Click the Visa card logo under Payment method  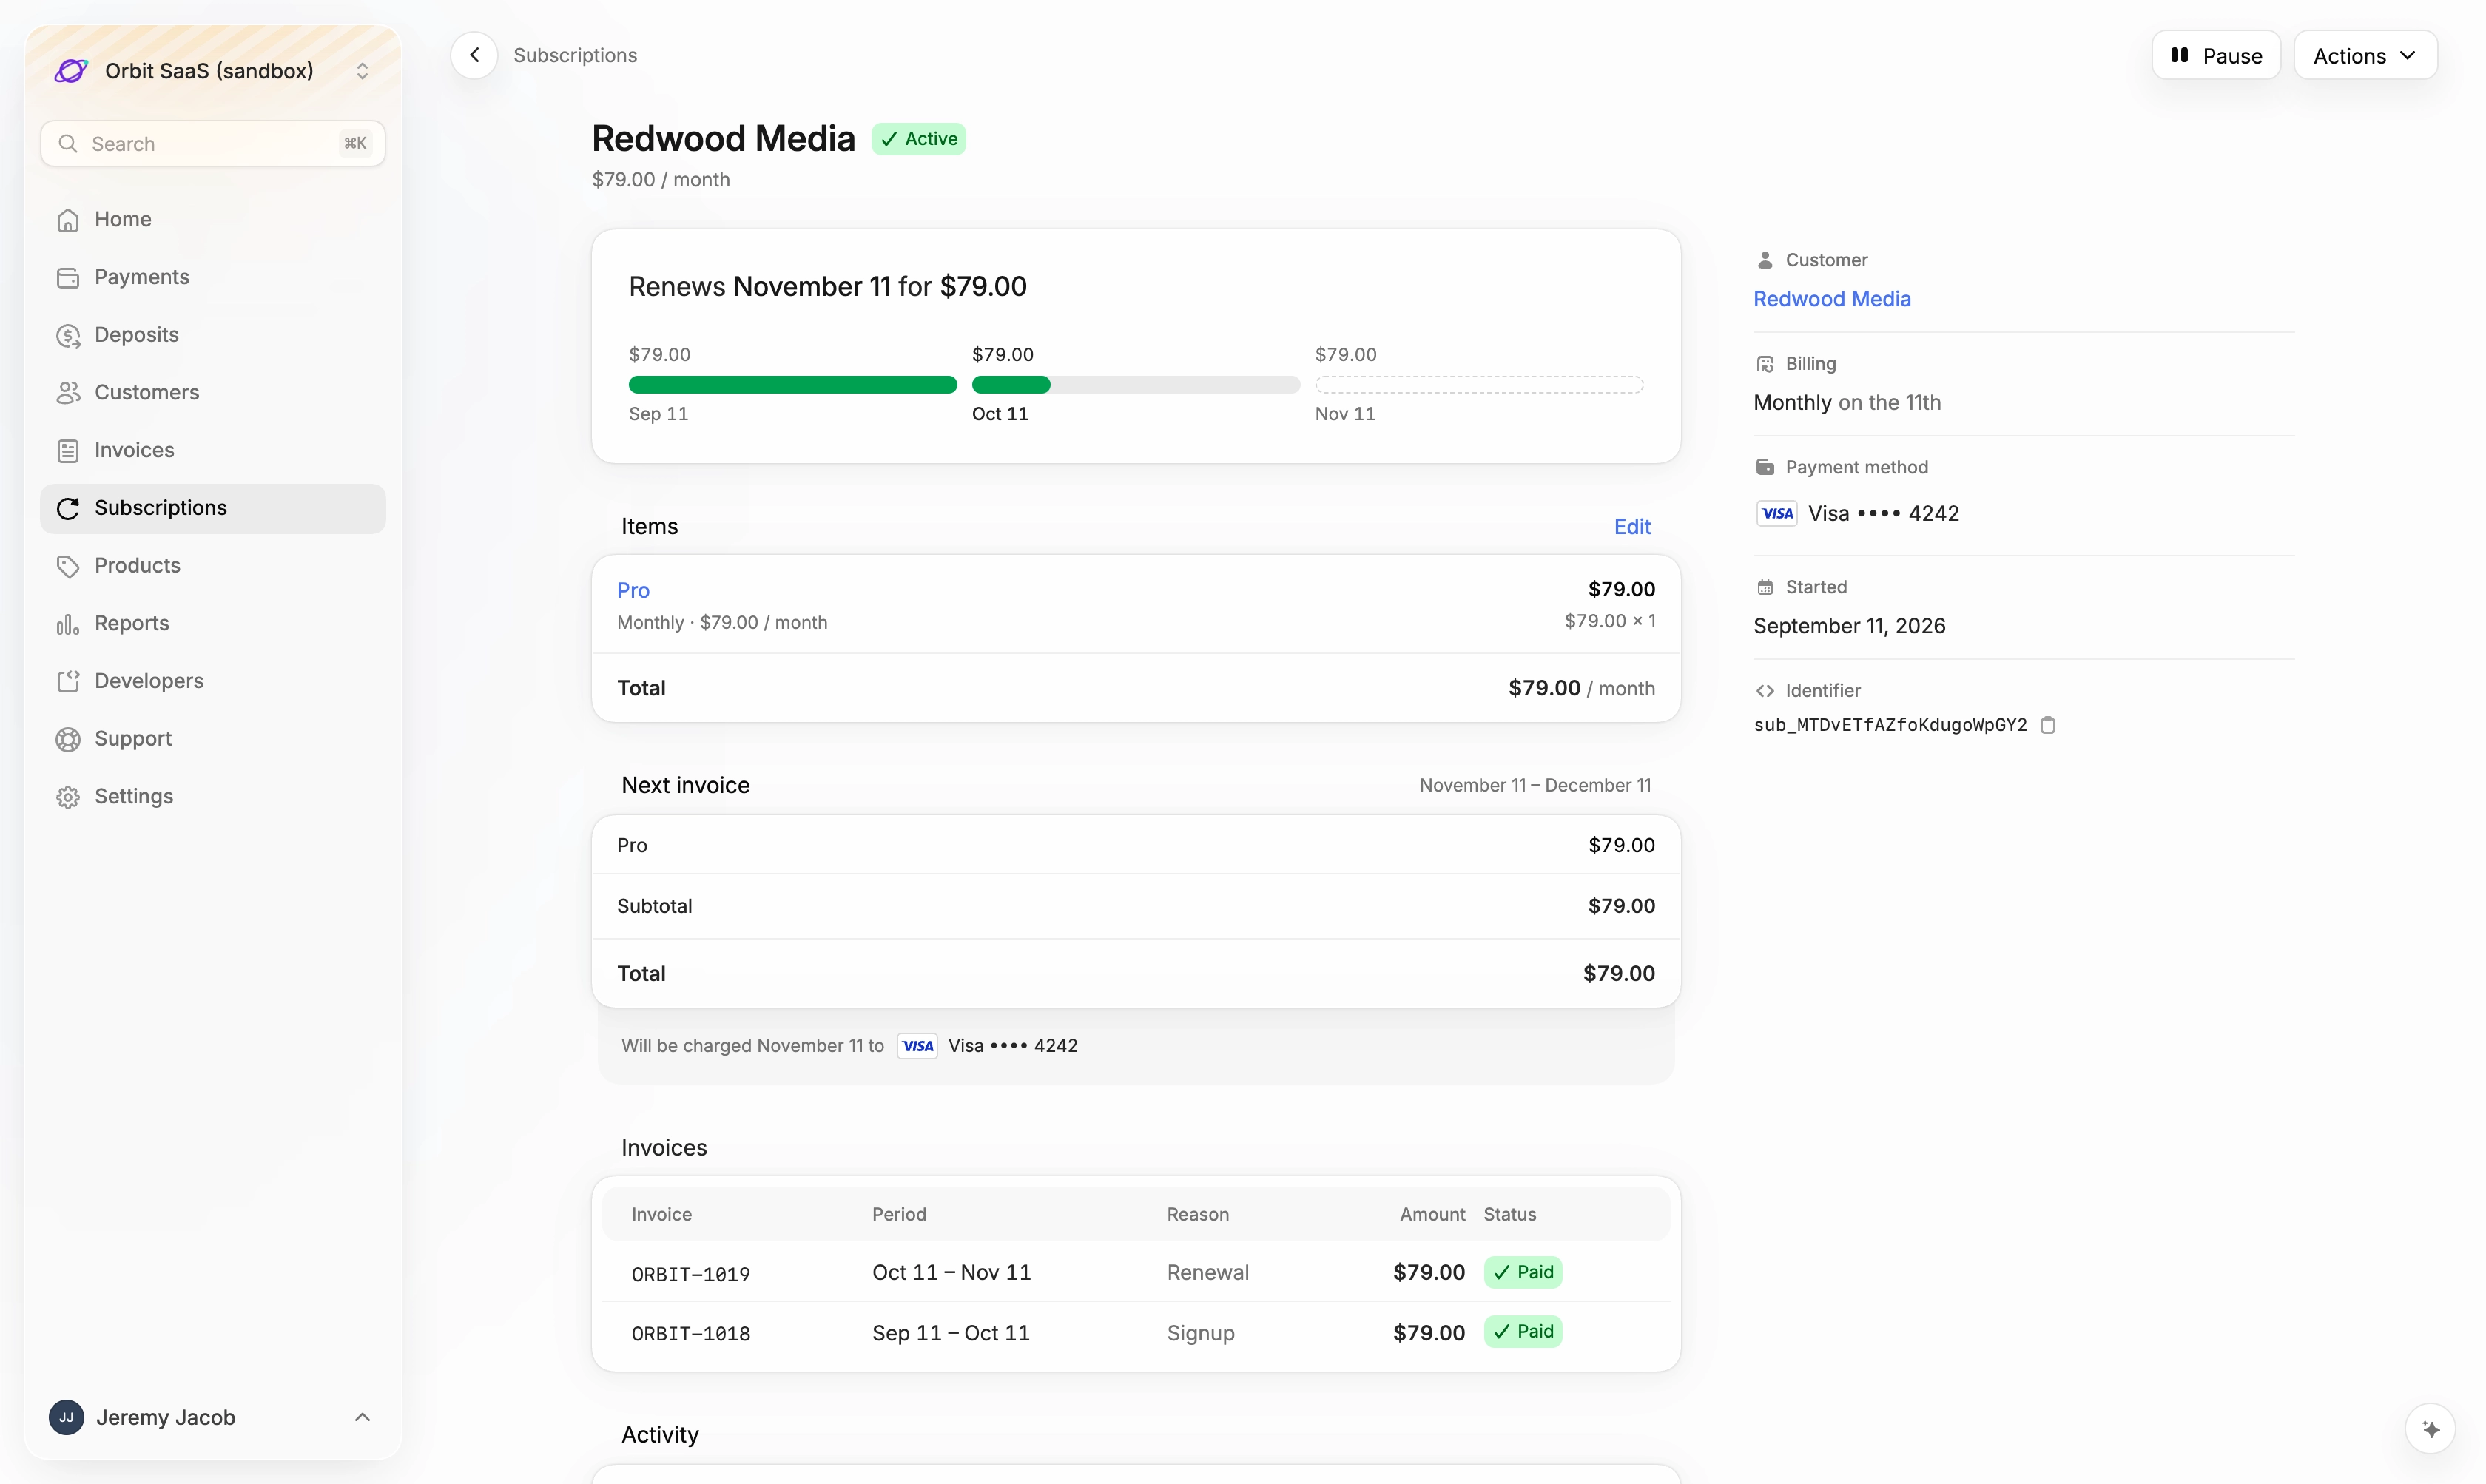point(1777,514)
